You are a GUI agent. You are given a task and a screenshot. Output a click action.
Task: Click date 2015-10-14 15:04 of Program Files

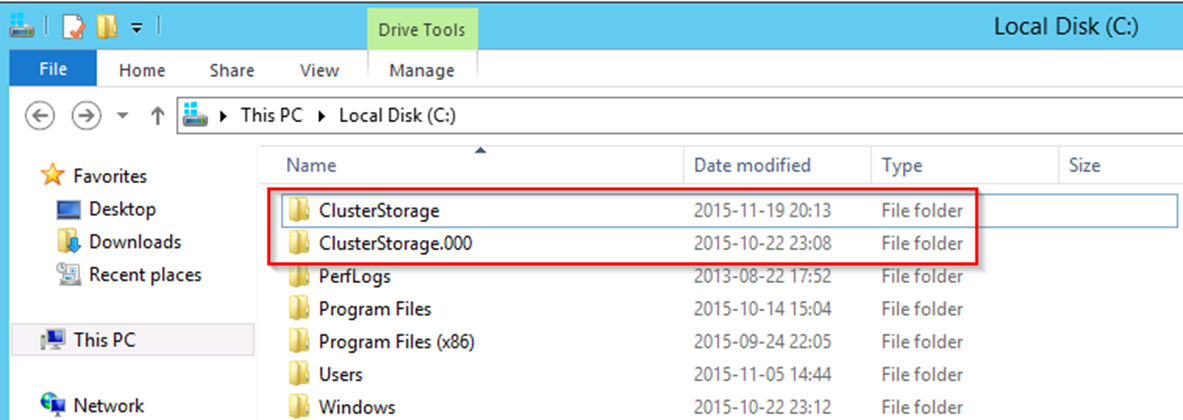pos(762,309)
